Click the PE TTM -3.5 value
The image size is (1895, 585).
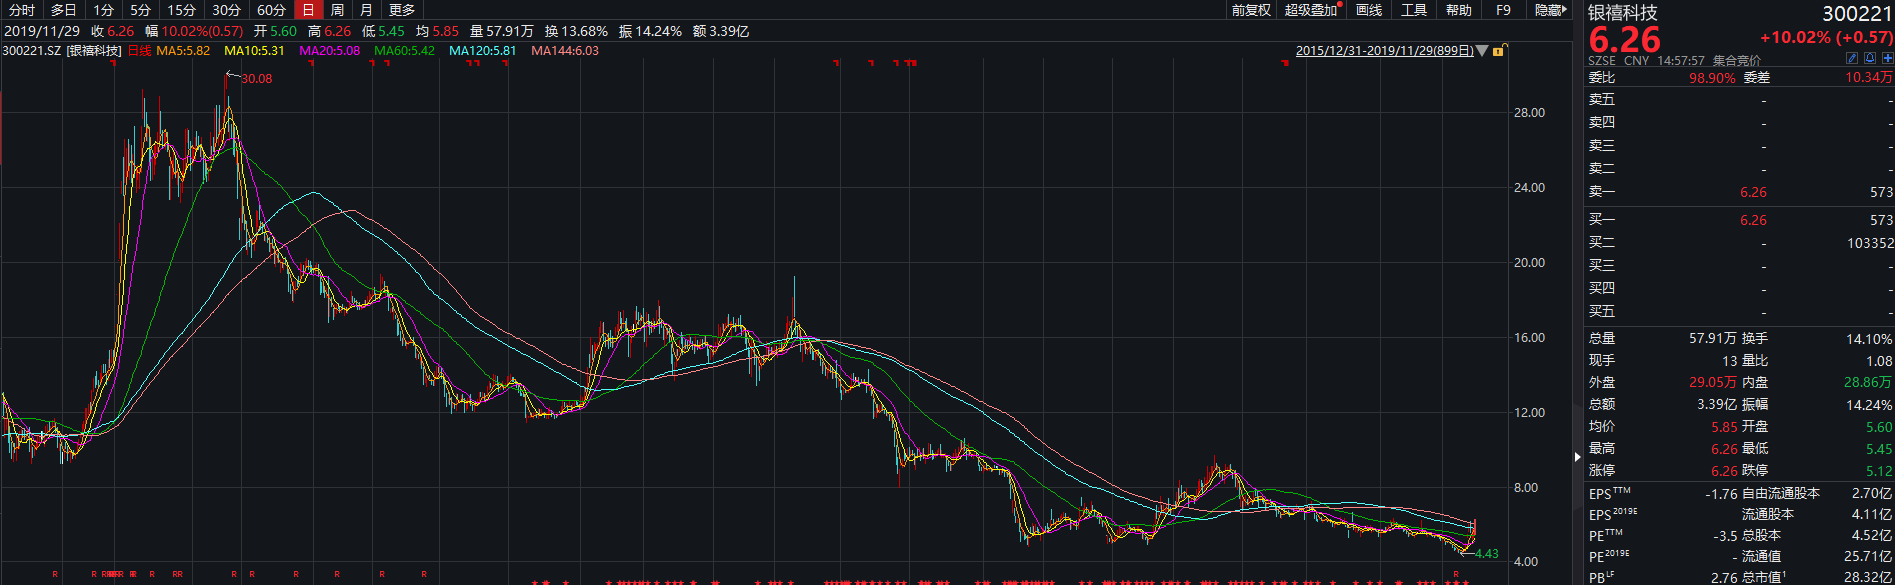(x=1725, y=536)
